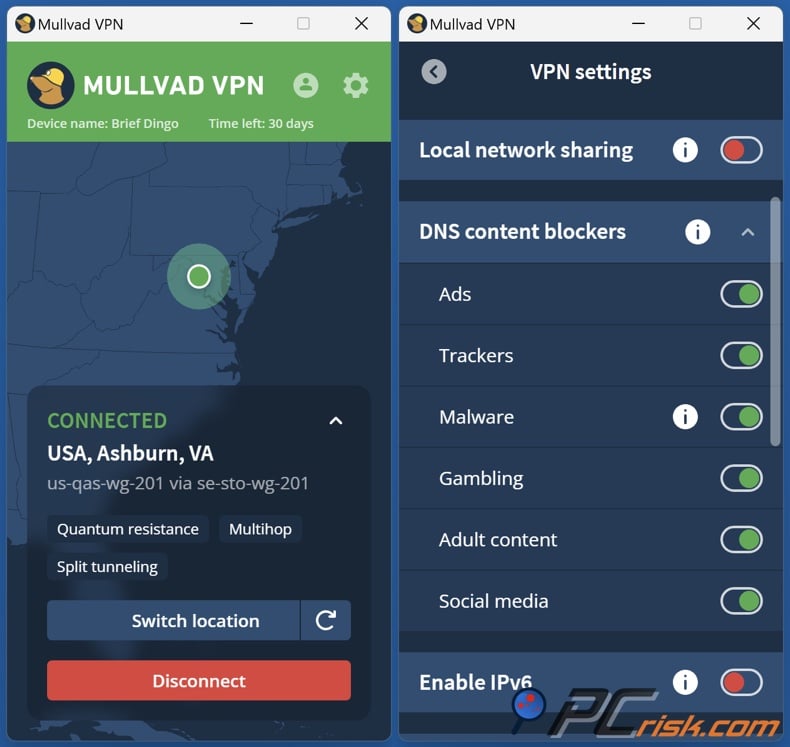Show info for Malware blocker
Viewport: 790px width, 747px height.
685,417
